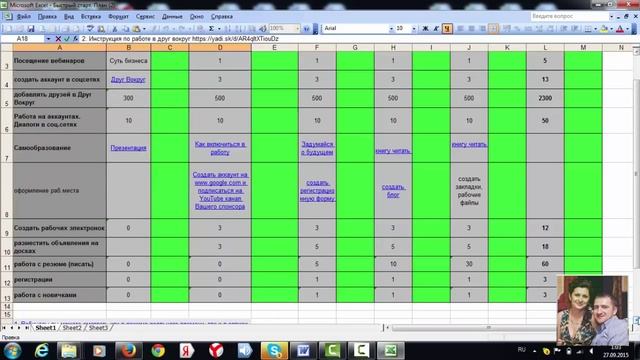Confirm the formula bar entry with the green check
Viewport: 640px width, 360px height.
[x=67, y=39]
